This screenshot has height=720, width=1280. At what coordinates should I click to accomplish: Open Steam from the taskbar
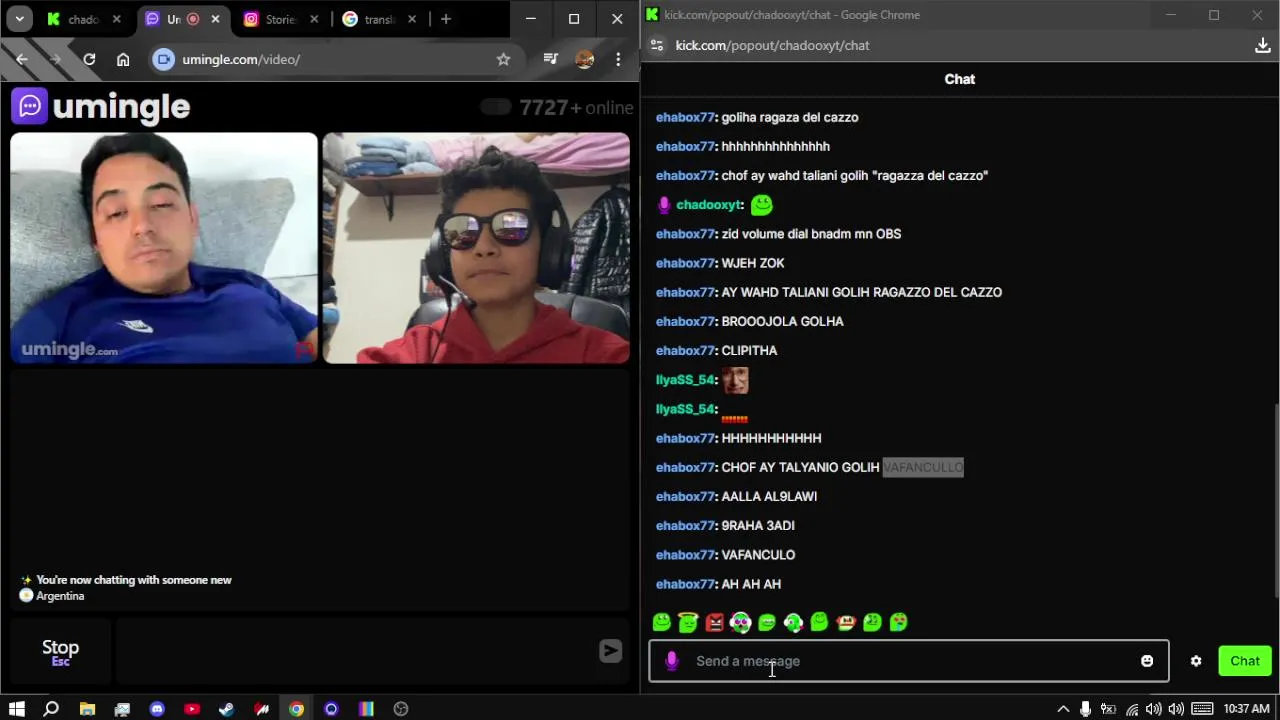point(227,709)
